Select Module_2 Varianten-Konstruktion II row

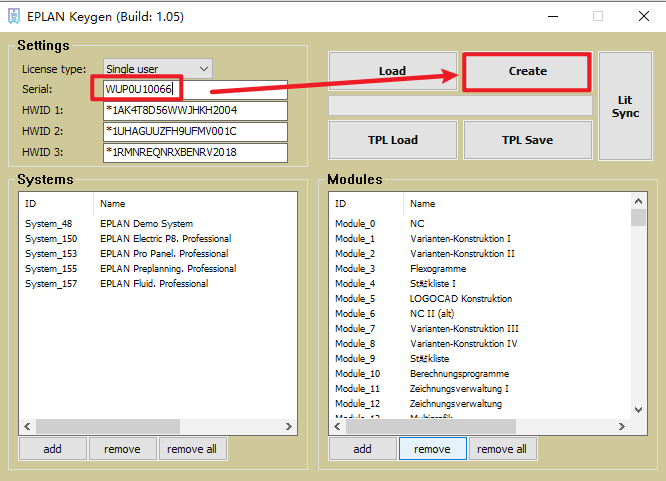pos(480,254)
